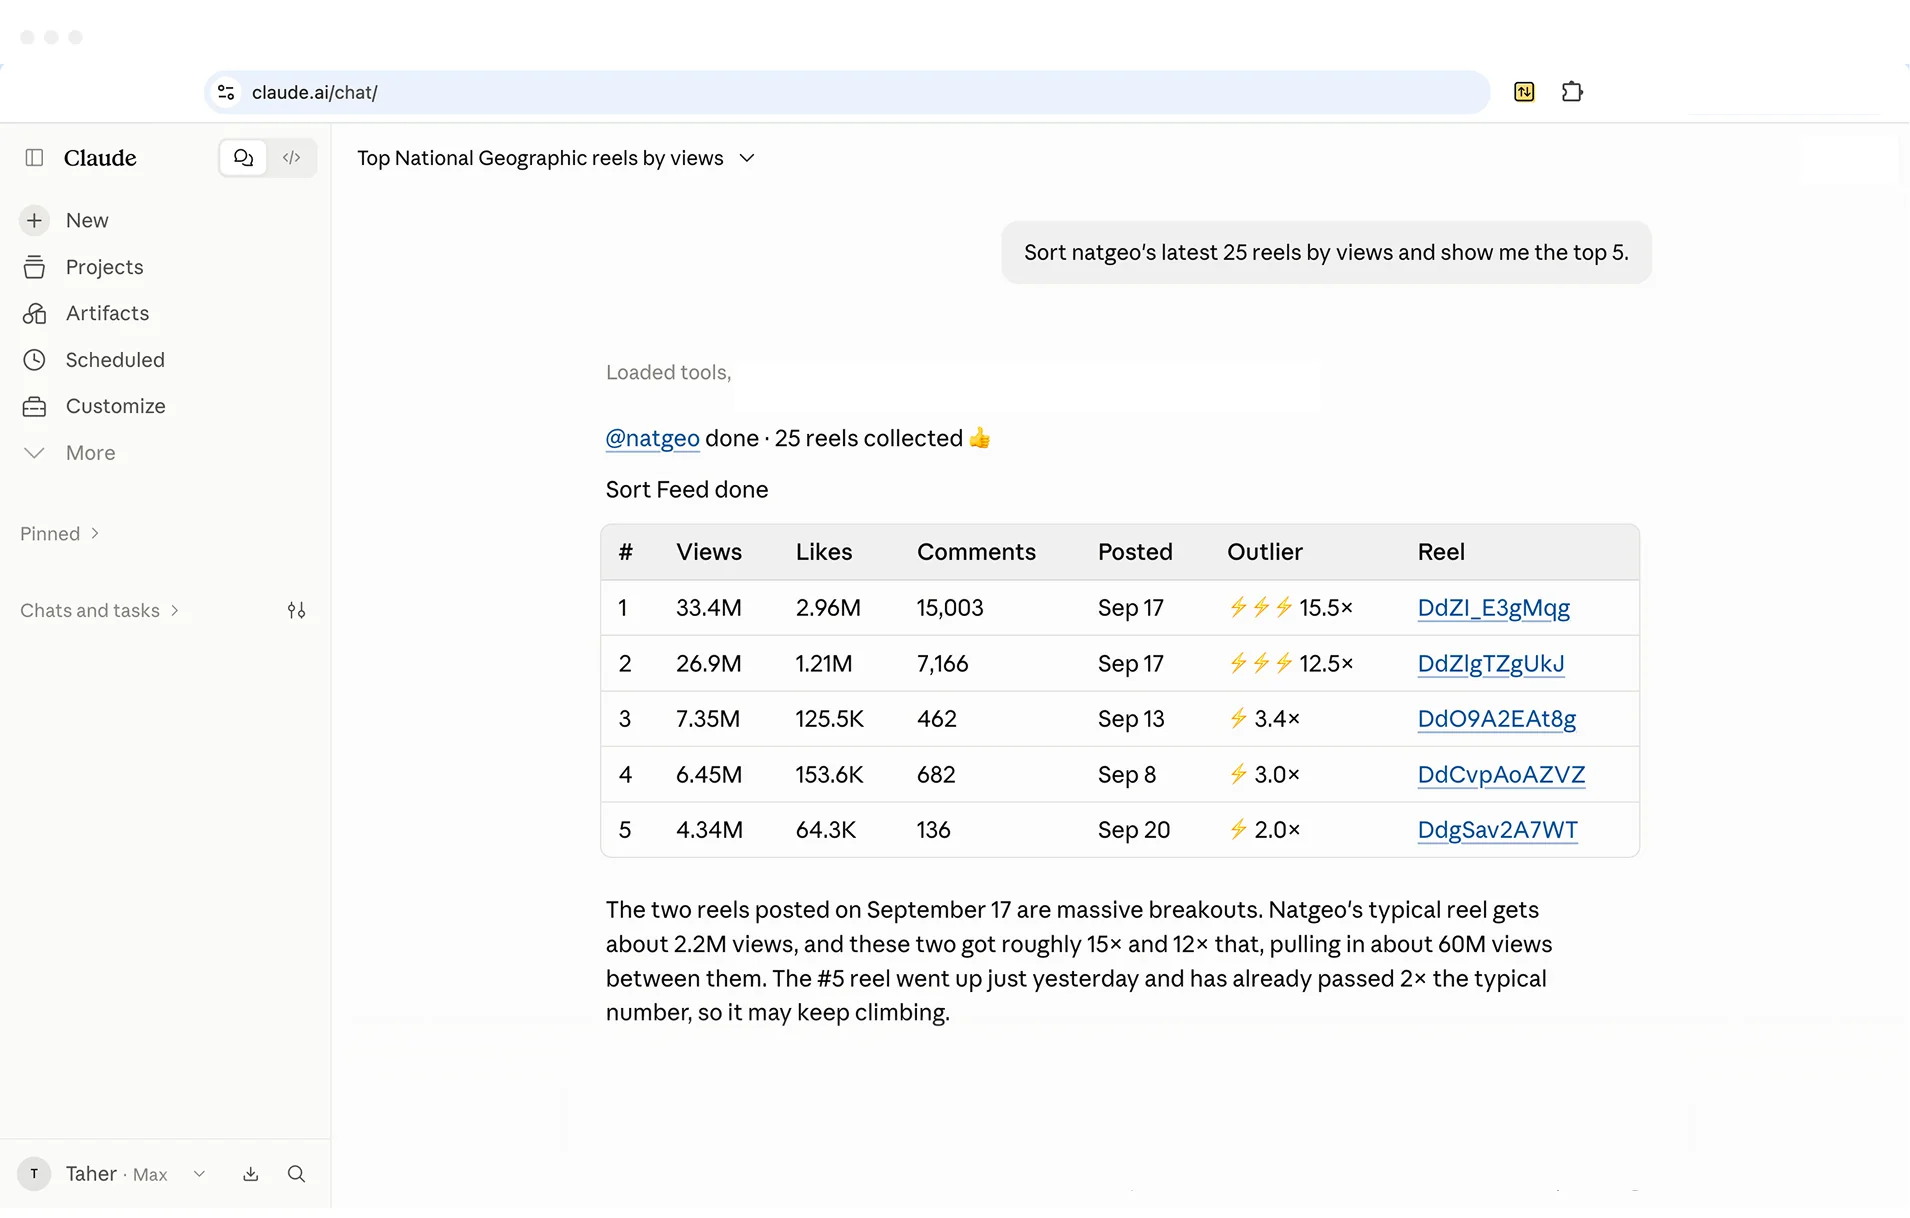1910x1218 pixels.
Task: Open the @natgeo profile link
Action: click(653, 438)
